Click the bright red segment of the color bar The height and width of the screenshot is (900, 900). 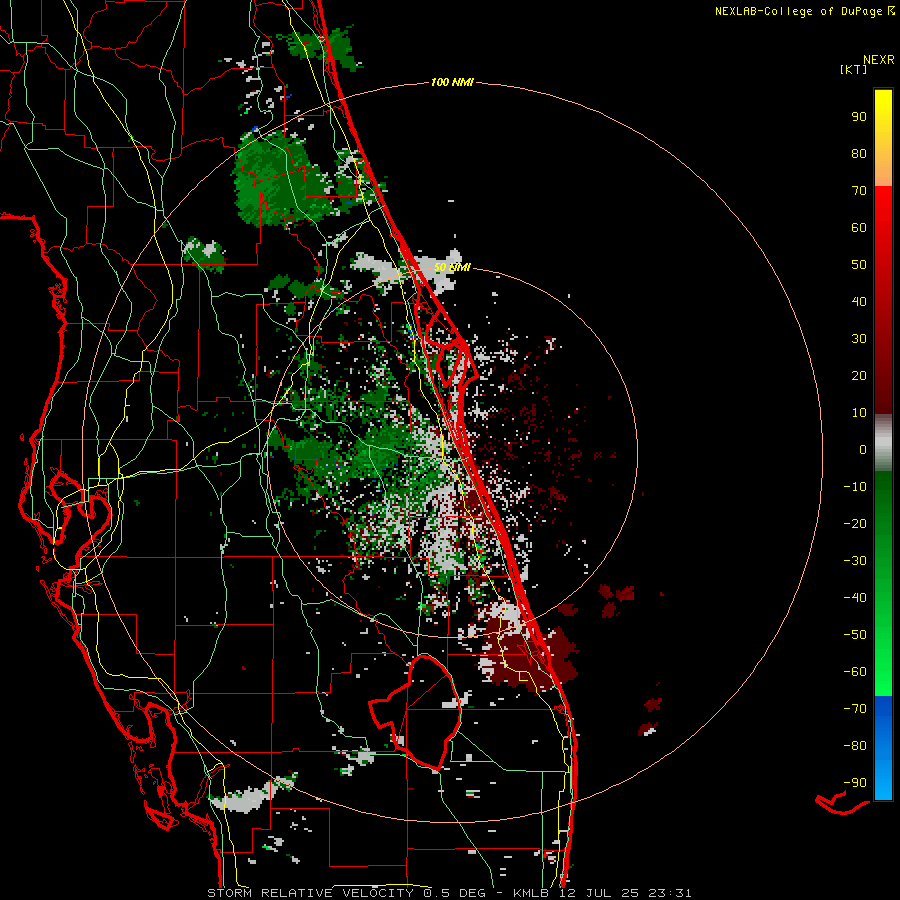[x=883, y=230]
